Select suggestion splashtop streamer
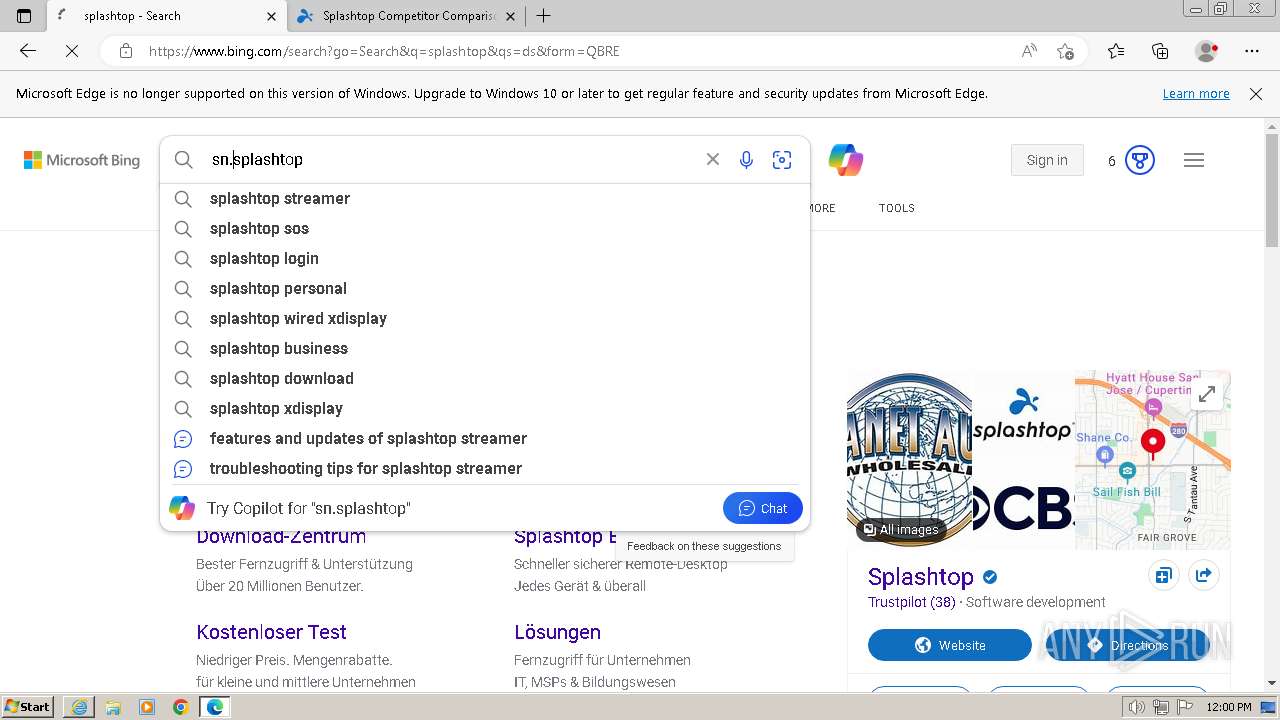The image size is (1280, 720). pyautogui.click(x=485, y=198)
